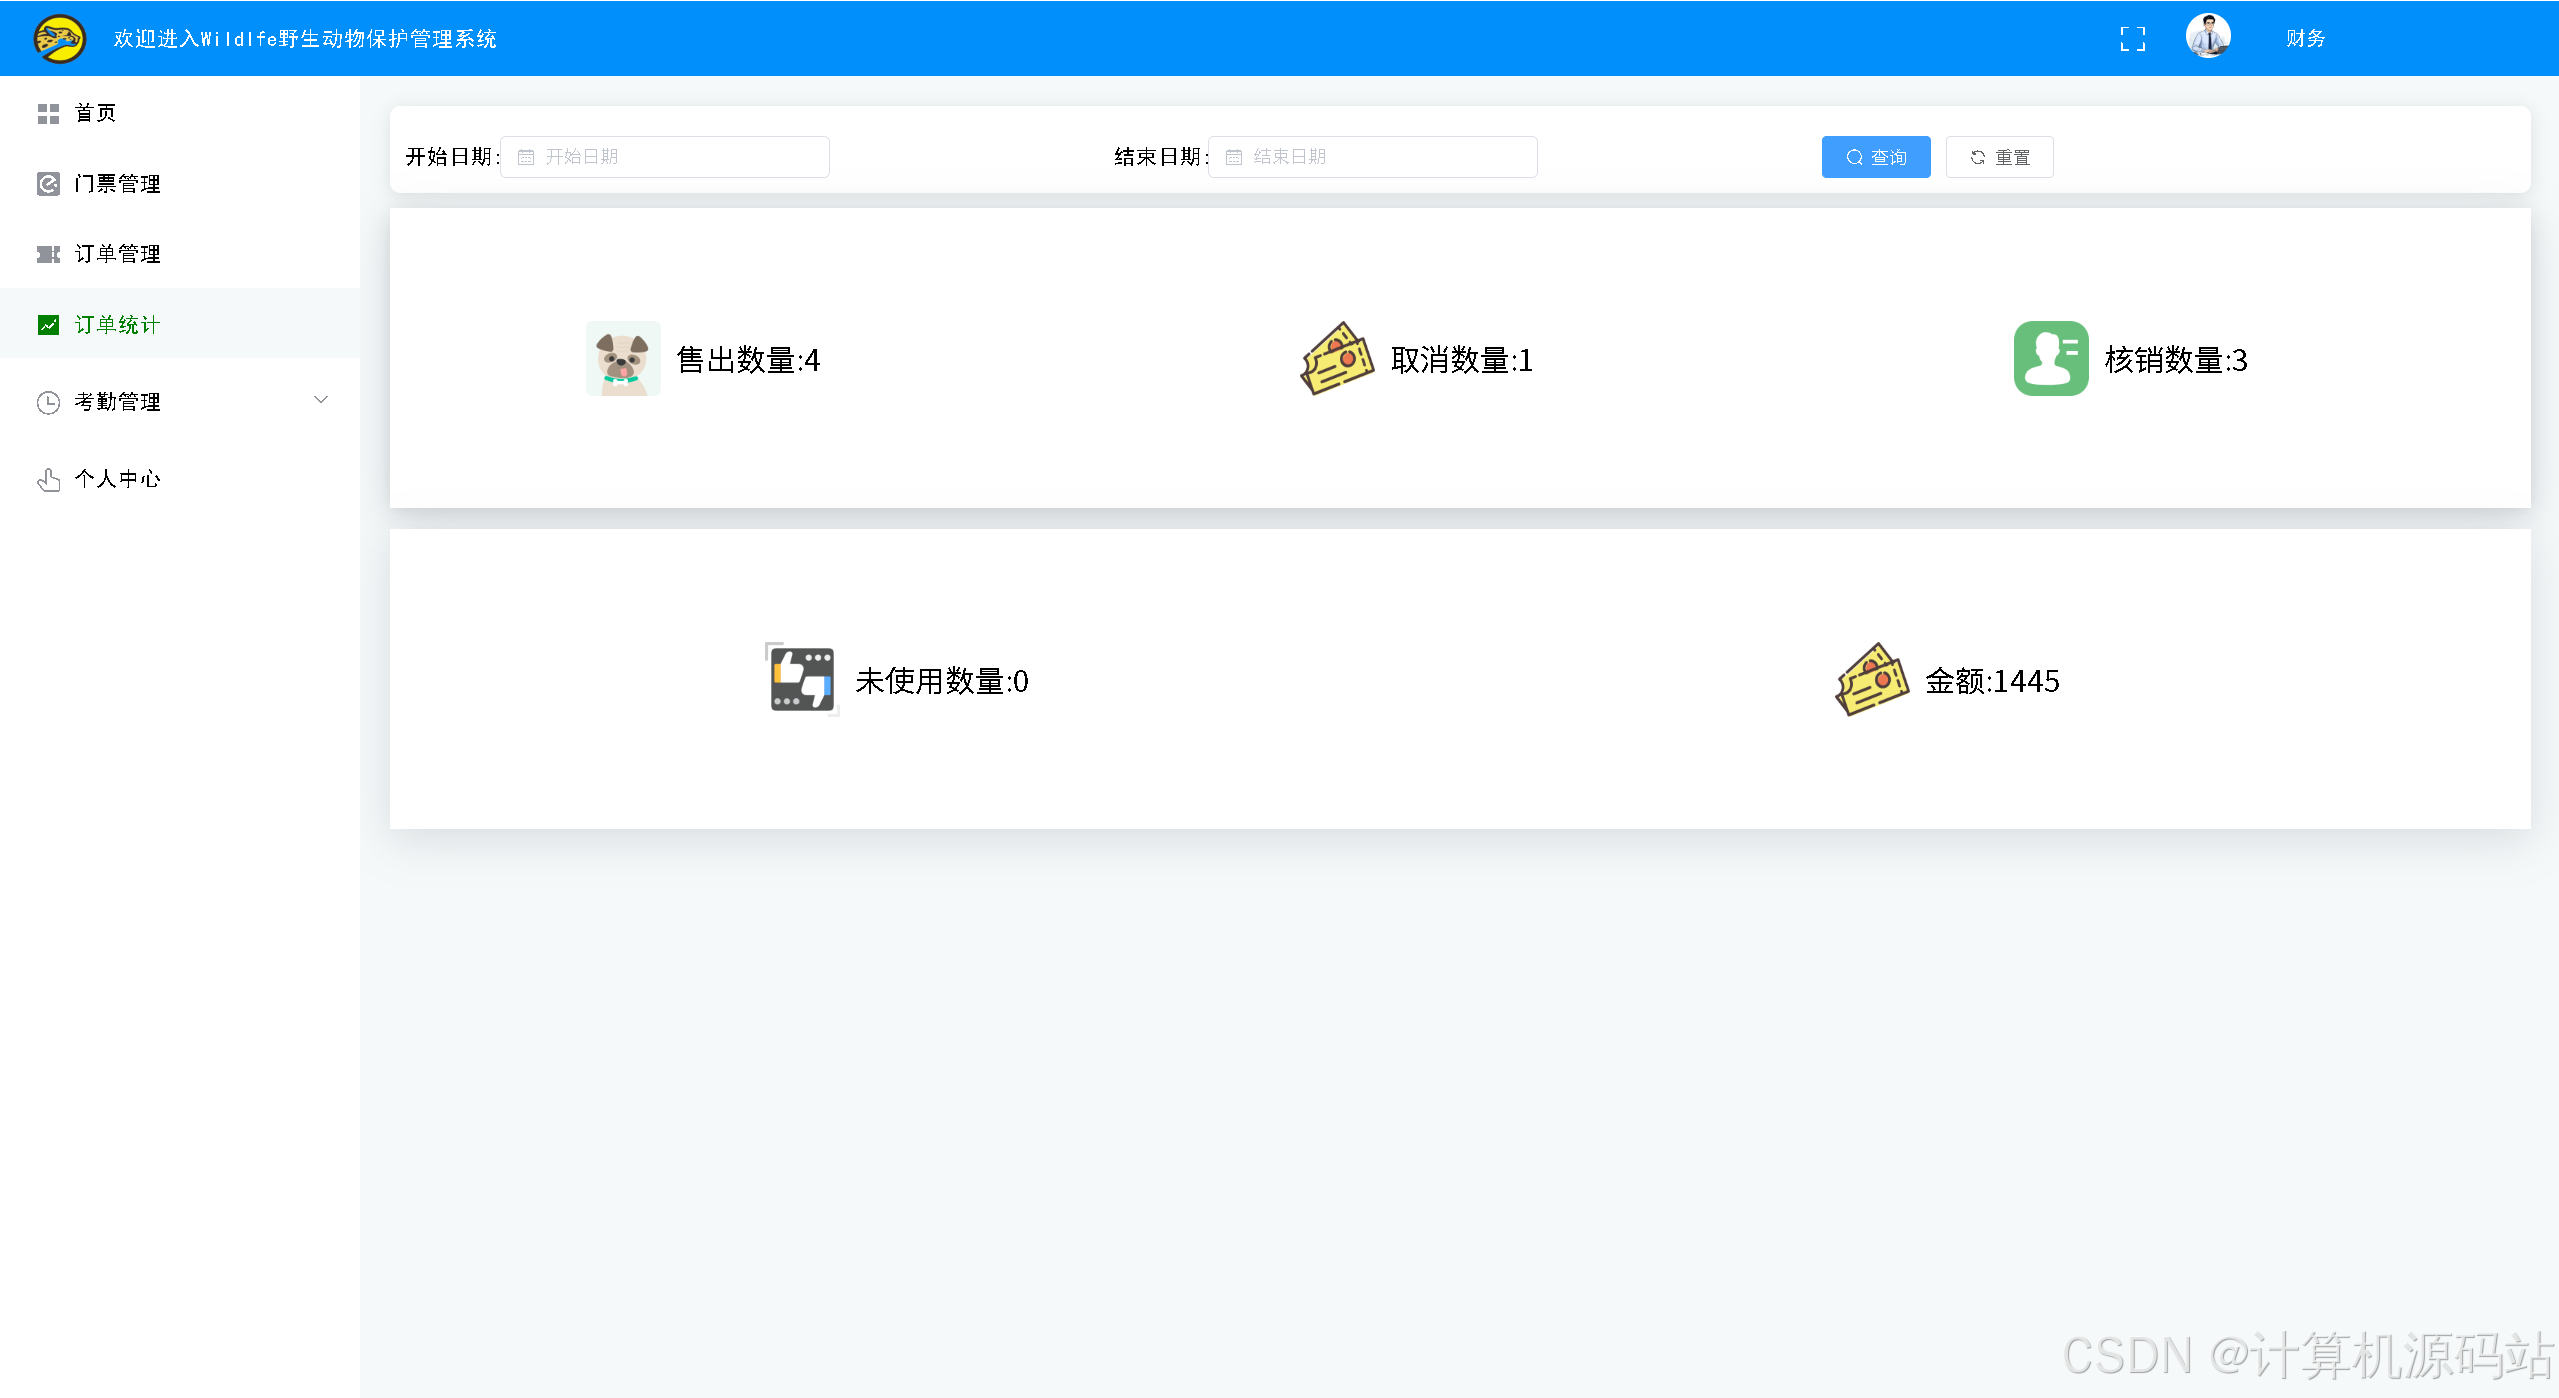Screen dimensions: 2559x1398
Task: Expand the 考勤管理 submenu chevron
Action: tap(321, 400)
